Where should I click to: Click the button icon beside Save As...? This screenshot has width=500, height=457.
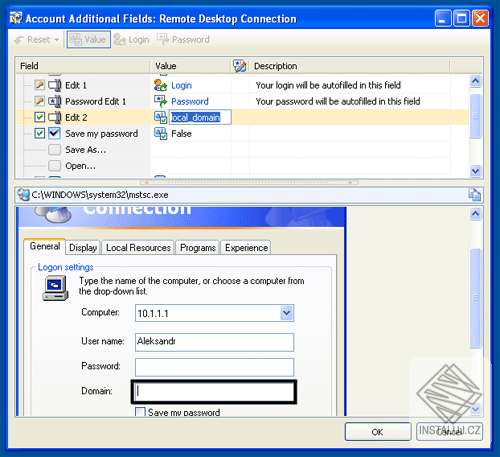(x=54, y=150)
